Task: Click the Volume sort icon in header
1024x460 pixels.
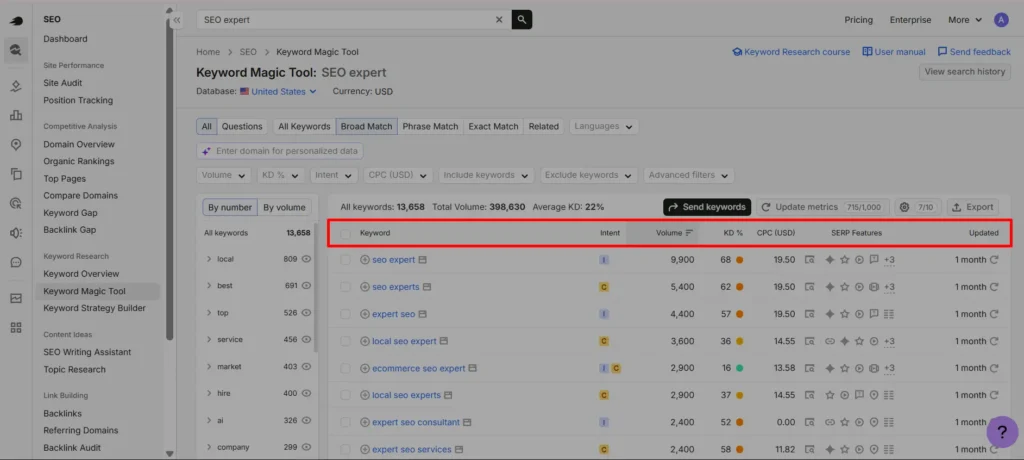Action: pos(689,233)
